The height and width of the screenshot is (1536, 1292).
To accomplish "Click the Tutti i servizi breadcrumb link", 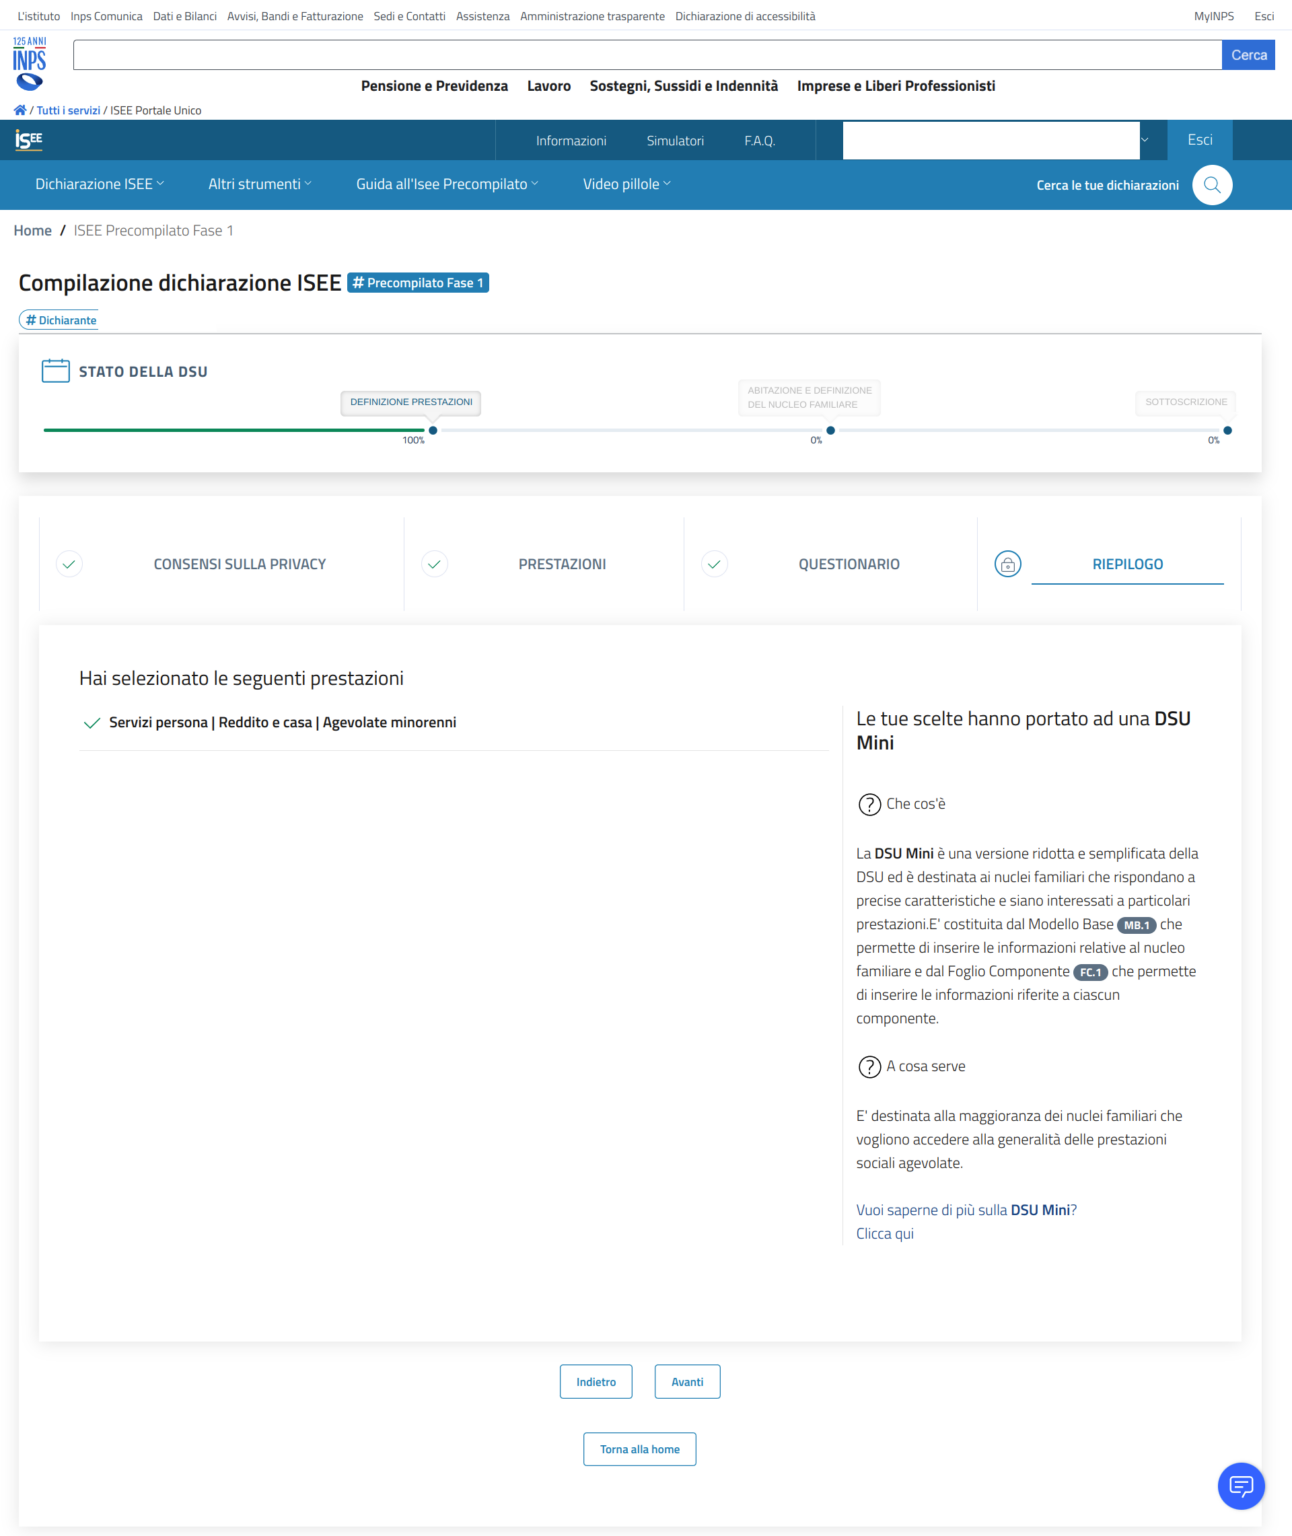I will click(x=68, y=110).
